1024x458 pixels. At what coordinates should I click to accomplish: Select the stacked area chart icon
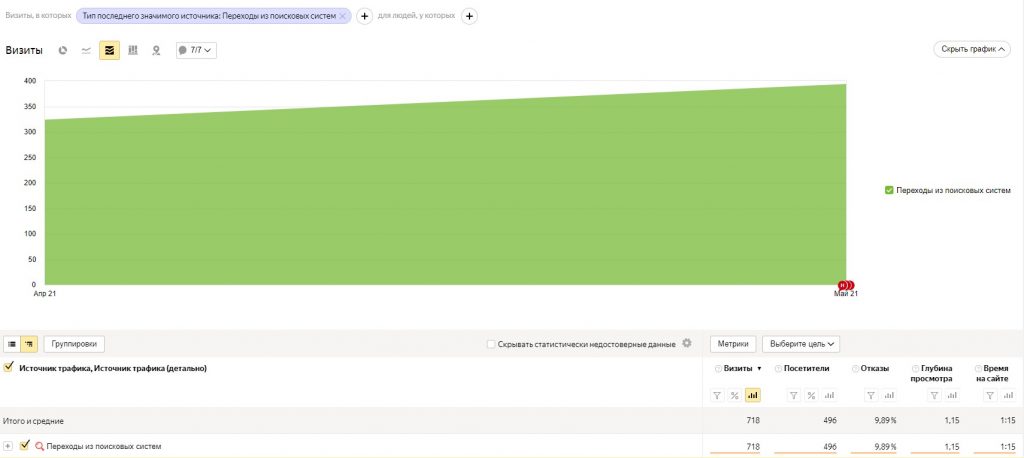pos(109,49)
